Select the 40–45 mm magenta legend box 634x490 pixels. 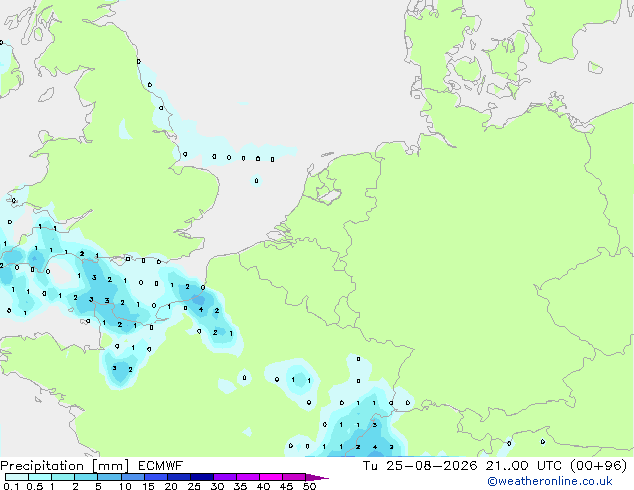click(271, 477)
